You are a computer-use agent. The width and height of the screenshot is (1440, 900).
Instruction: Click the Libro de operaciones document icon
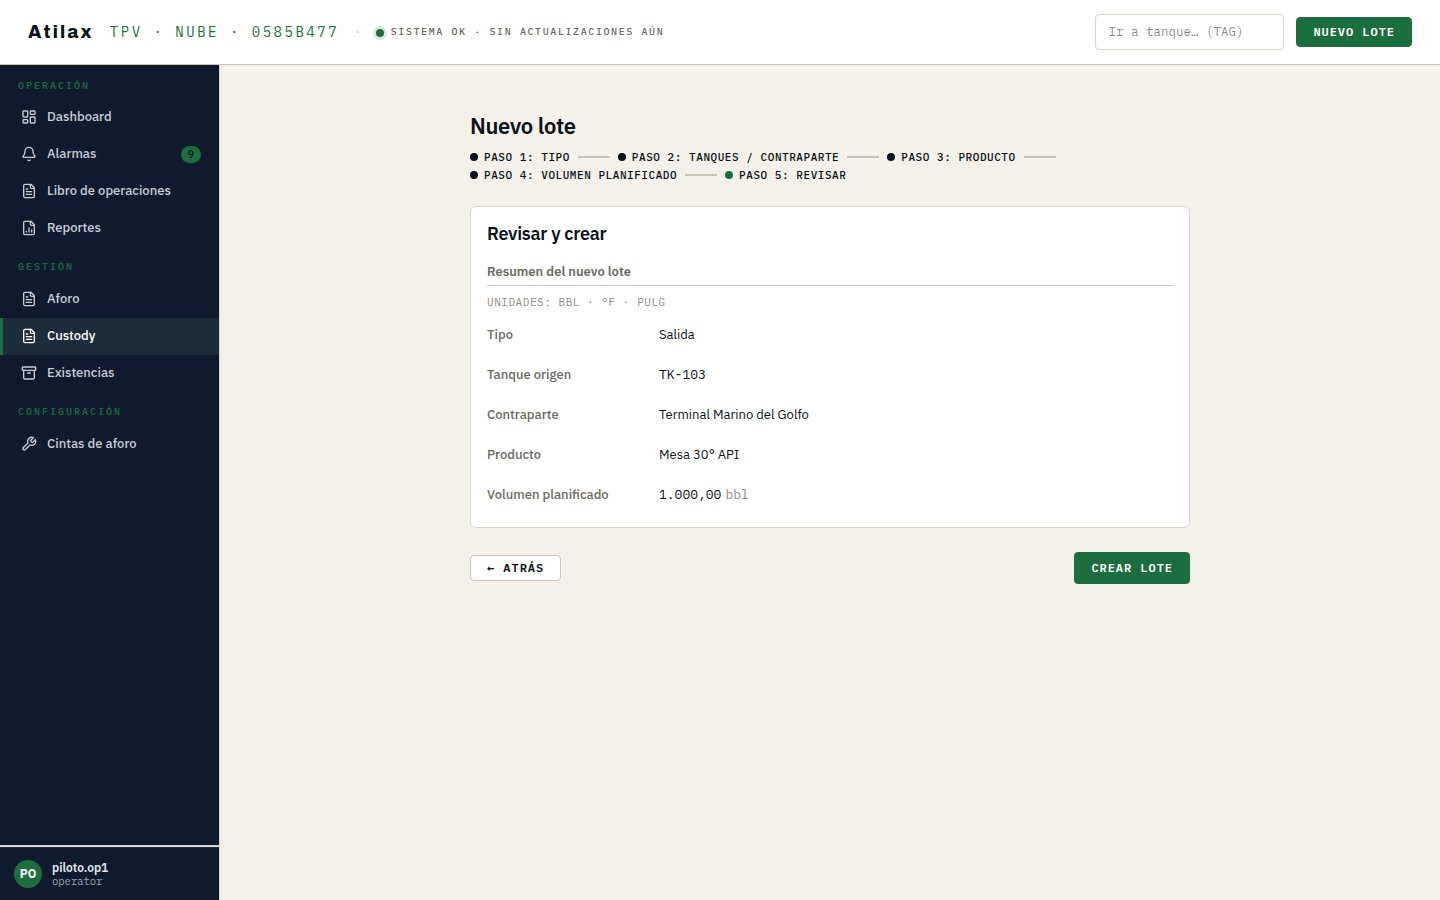pos(29,191)
